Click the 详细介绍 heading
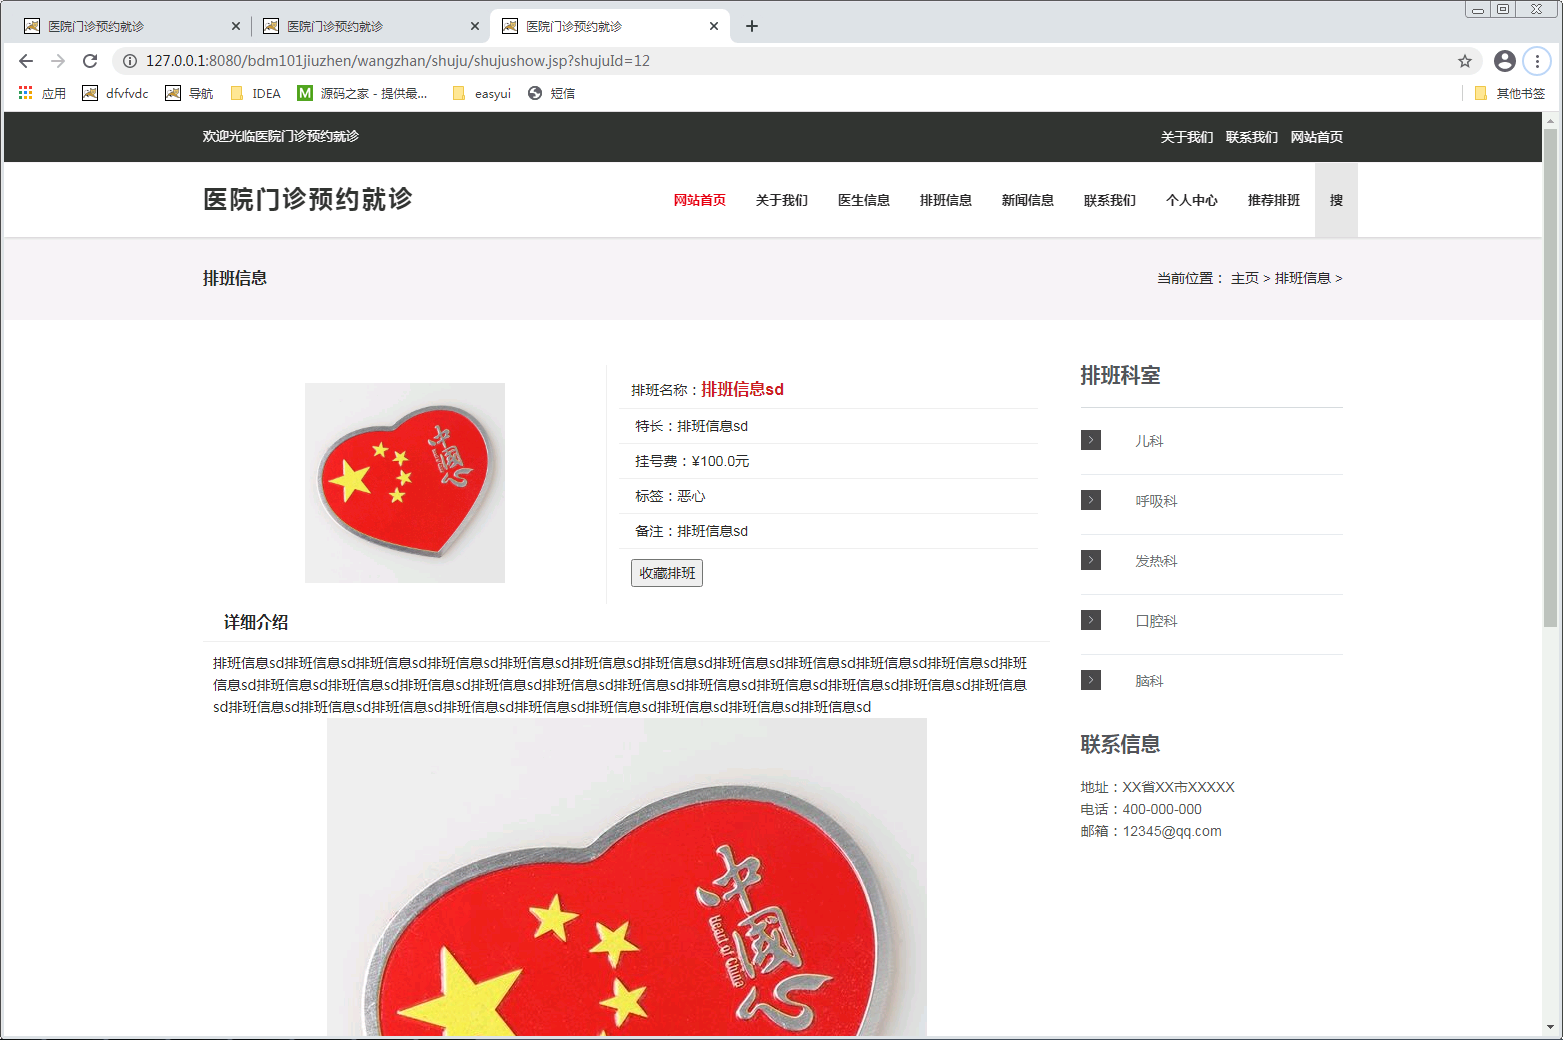The width and height of the screenshot is (1563, 1040). click(x=256, y=622)
